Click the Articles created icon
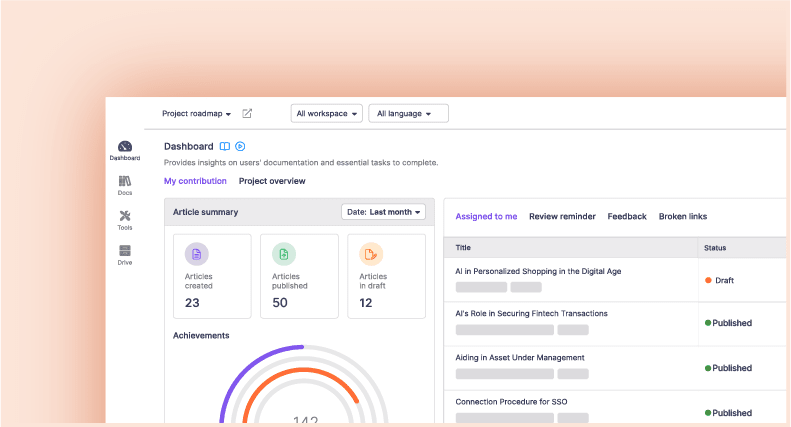791x427 pixels. pyautogui.click(x=196, y=254)
